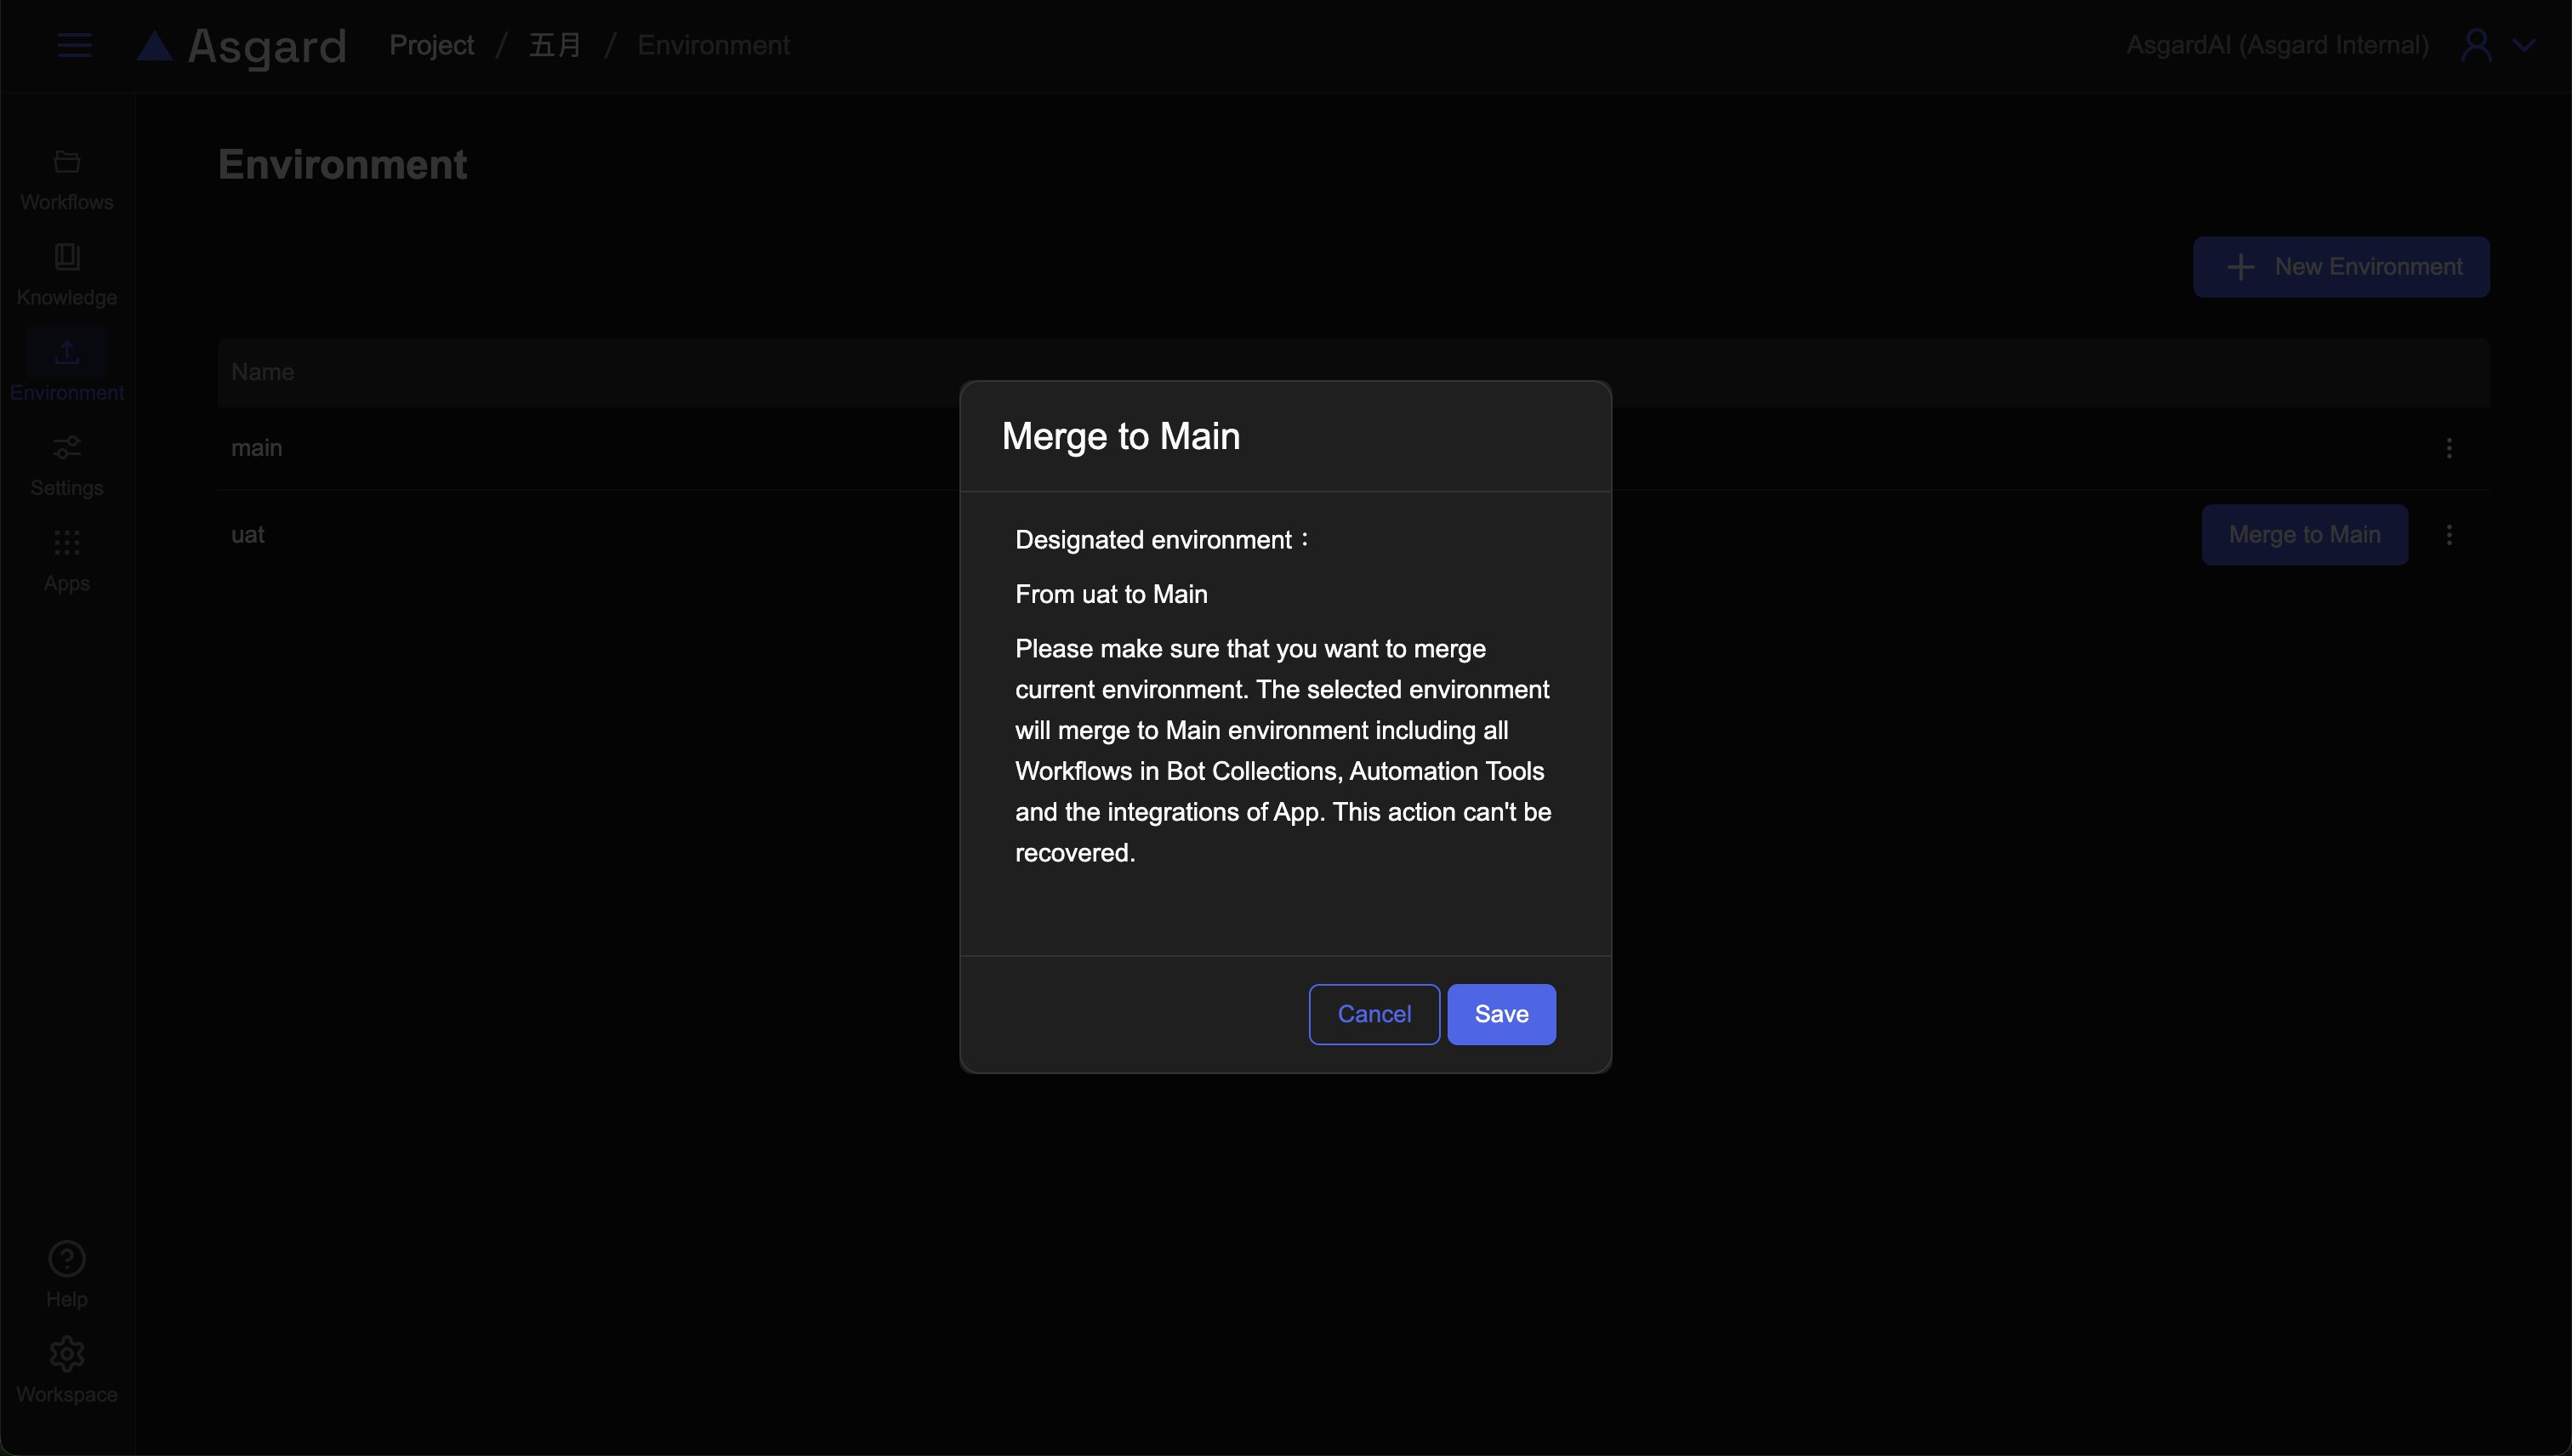Go to Project breadcrumb

431,45
